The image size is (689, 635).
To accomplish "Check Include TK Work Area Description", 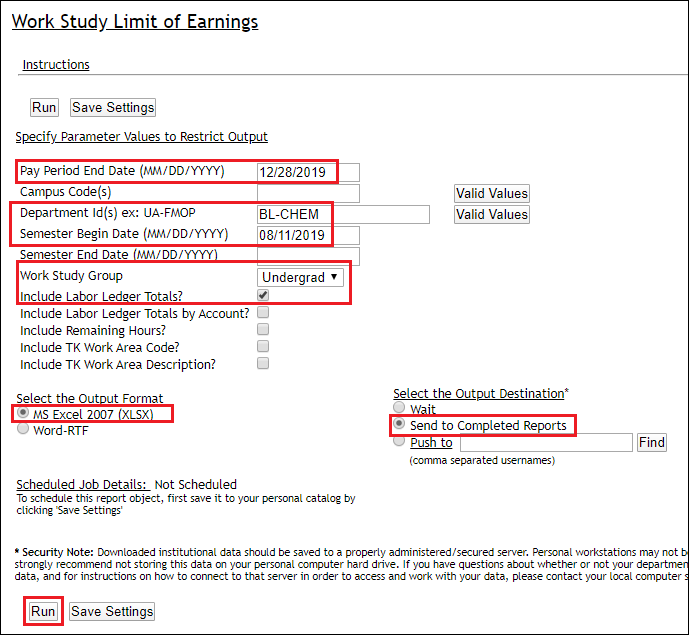I will point(263,363).
